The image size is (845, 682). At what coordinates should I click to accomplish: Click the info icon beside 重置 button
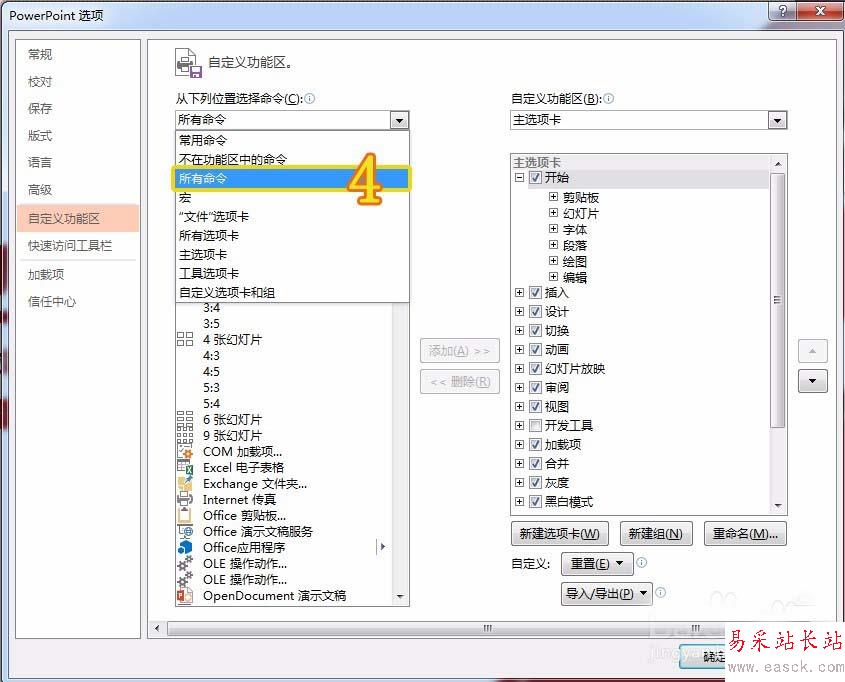point(641,562)
